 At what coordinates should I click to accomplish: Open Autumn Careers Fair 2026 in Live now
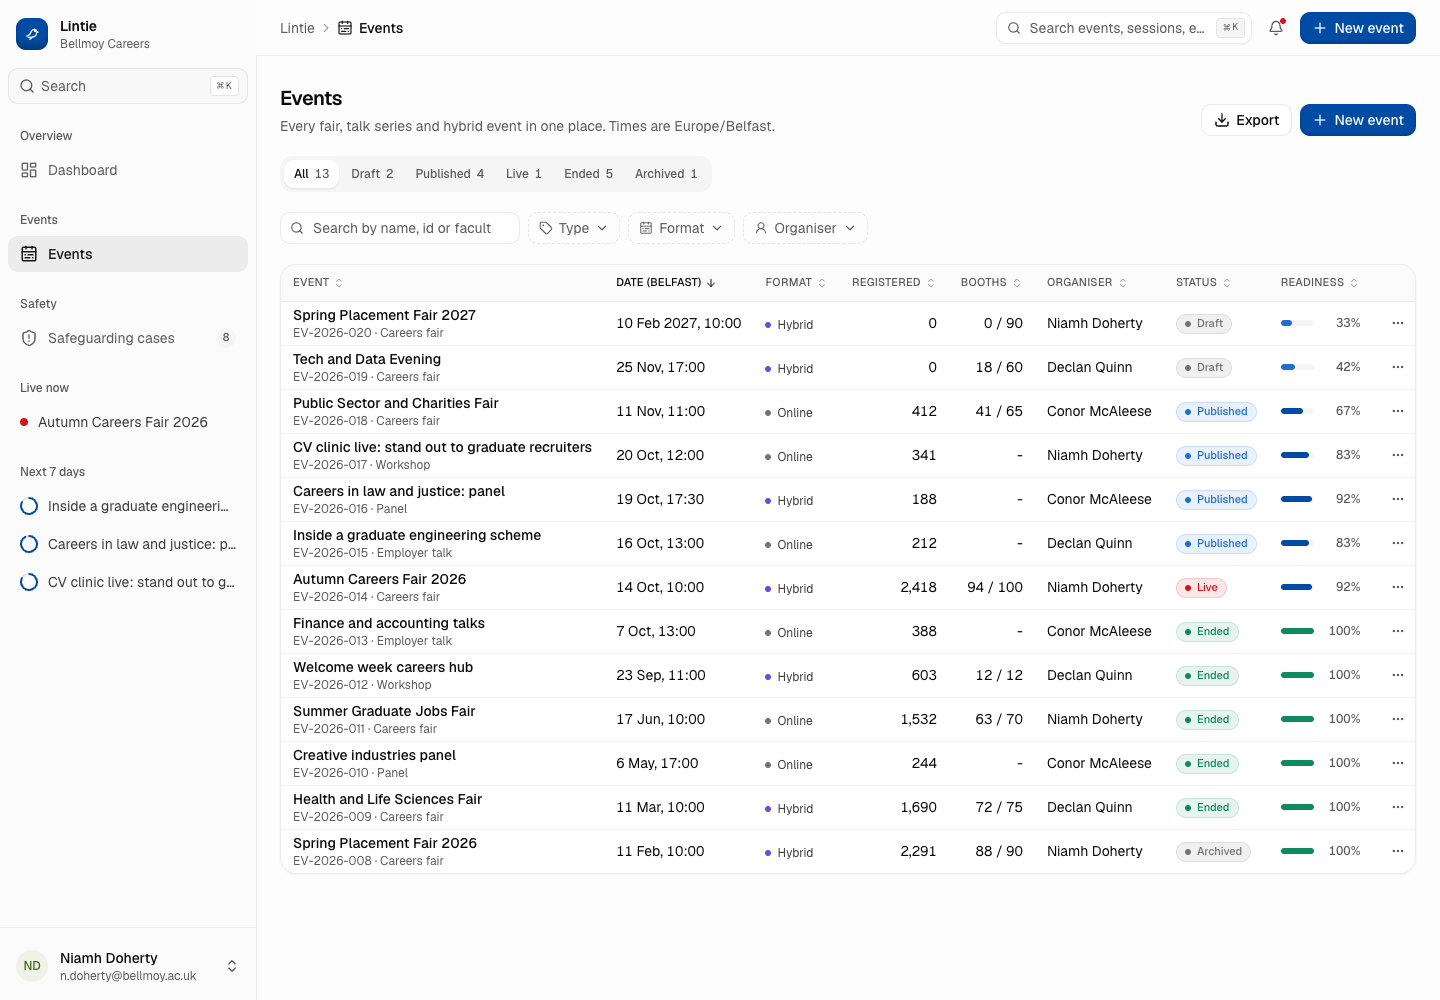(128, 422)
